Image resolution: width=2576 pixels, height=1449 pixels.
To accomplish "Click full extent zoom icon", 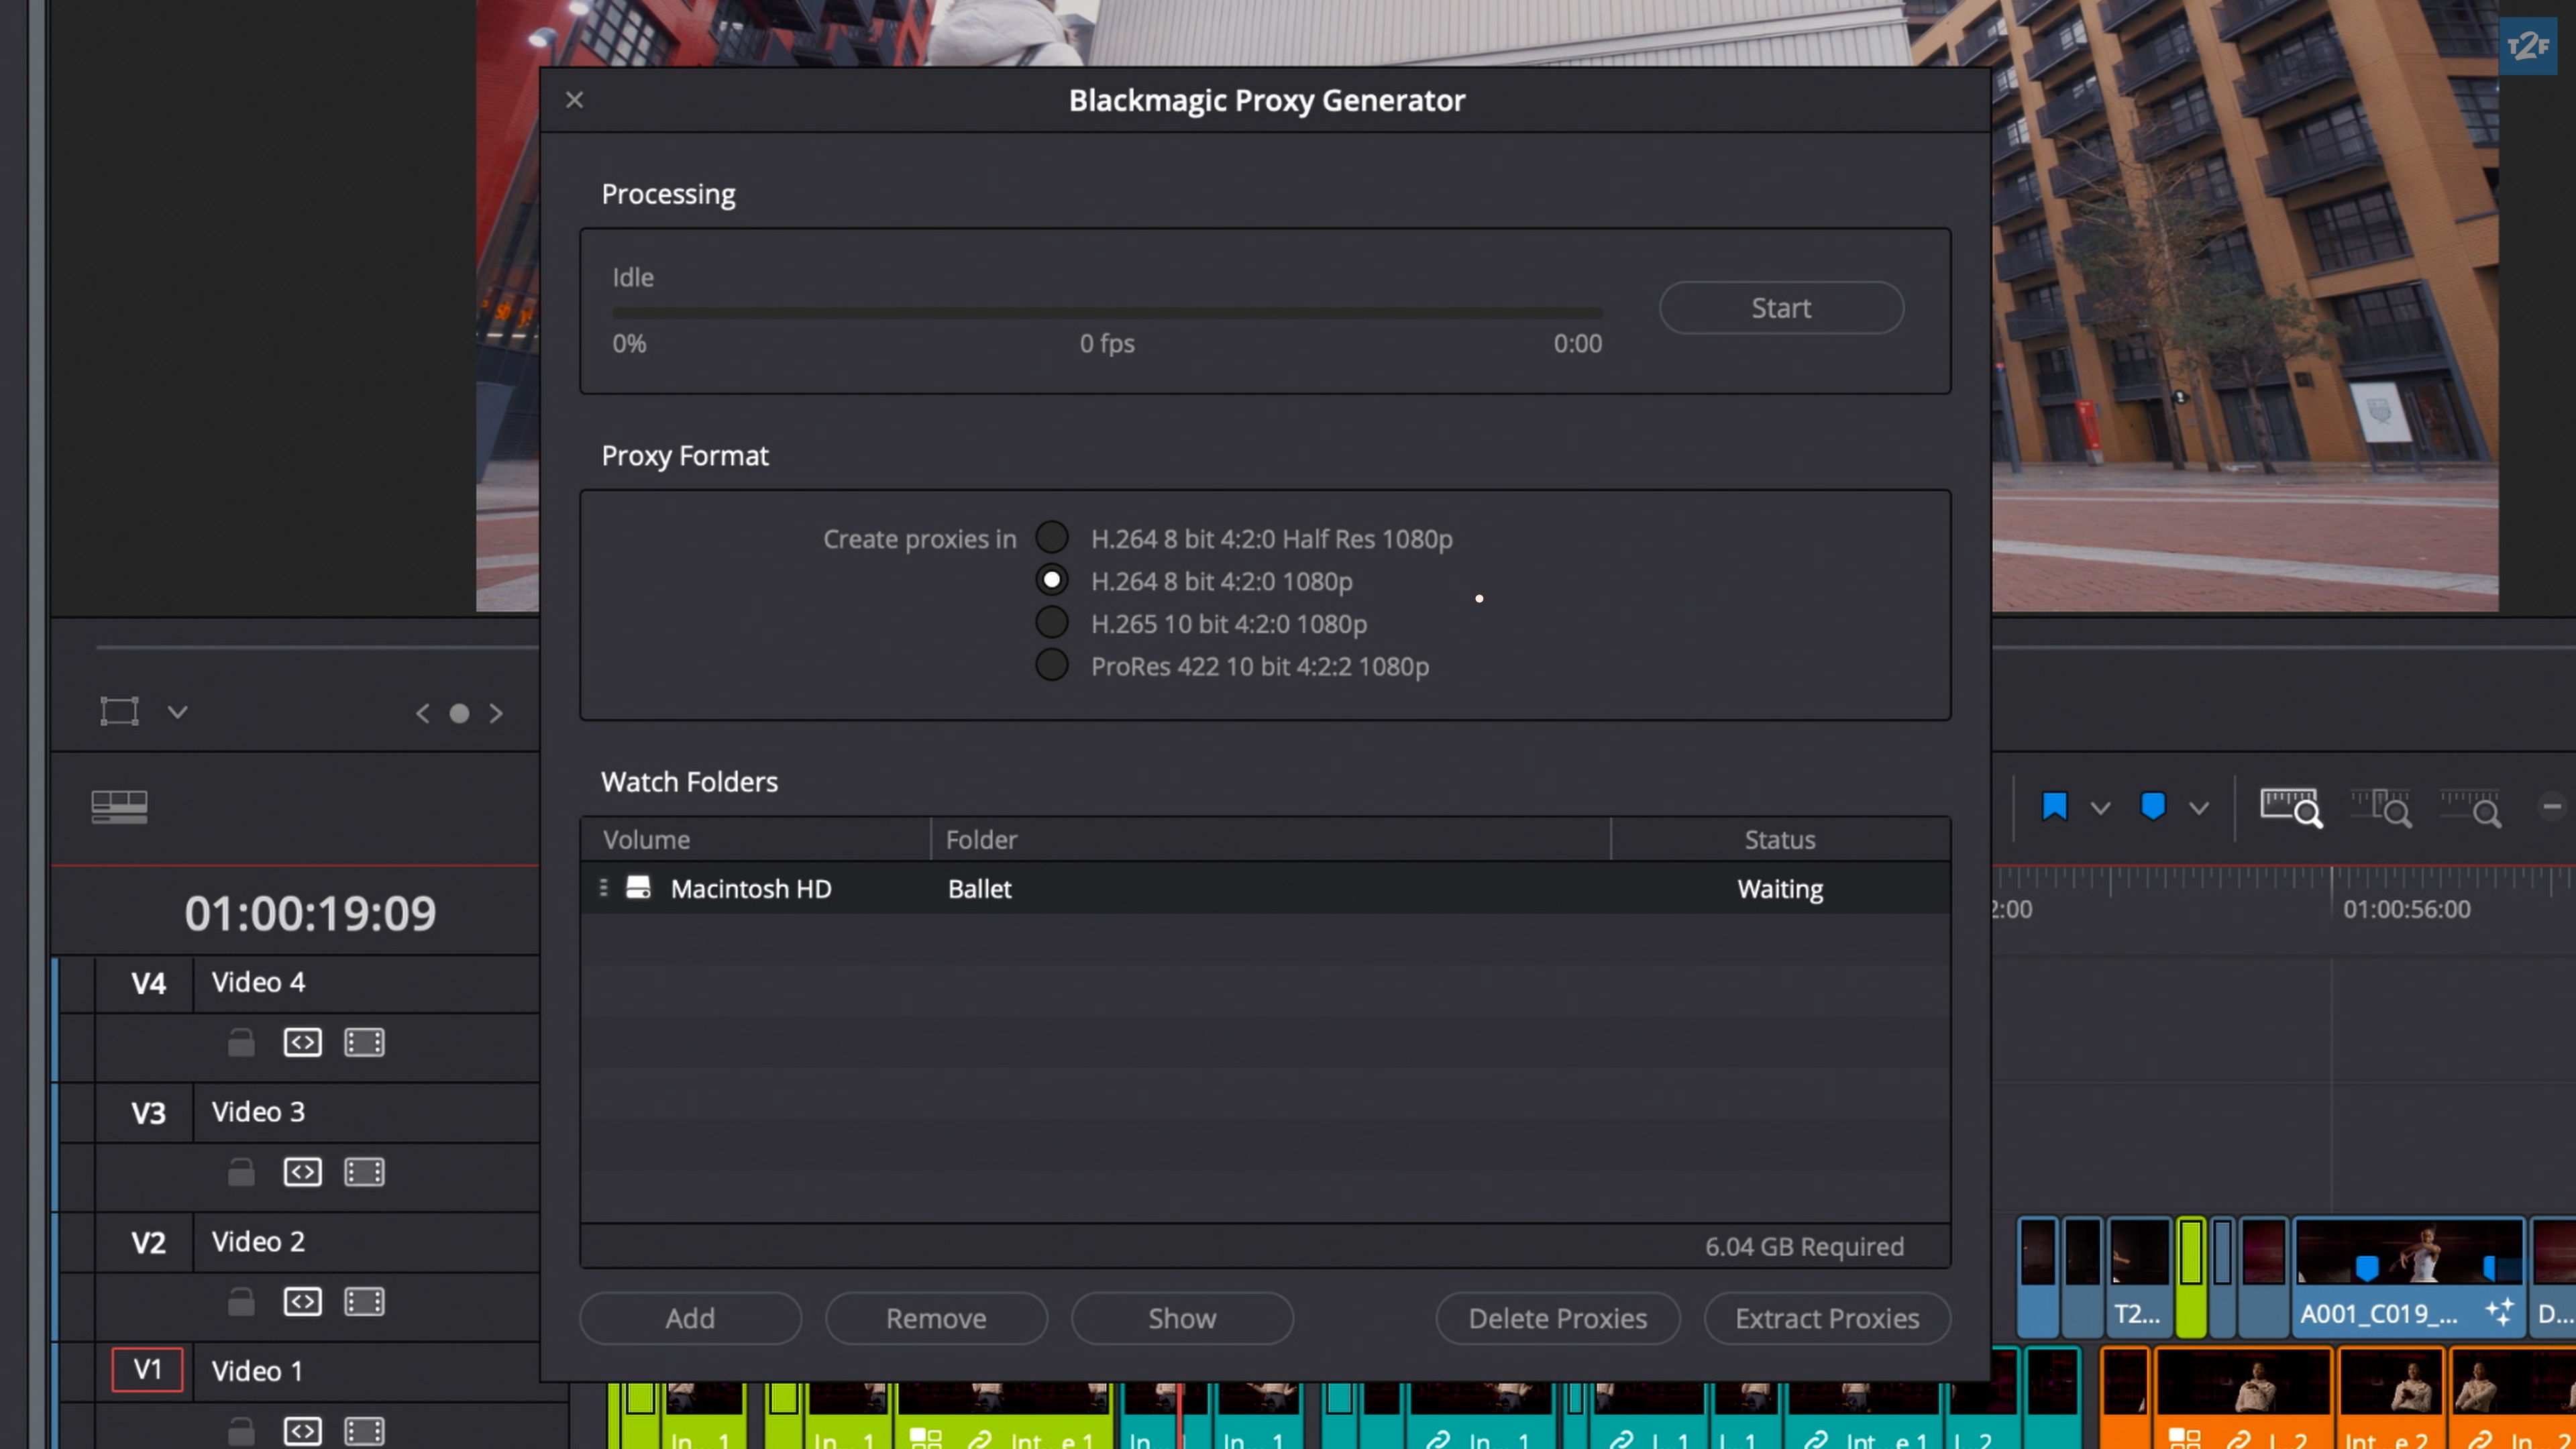I will (2290, 807).
